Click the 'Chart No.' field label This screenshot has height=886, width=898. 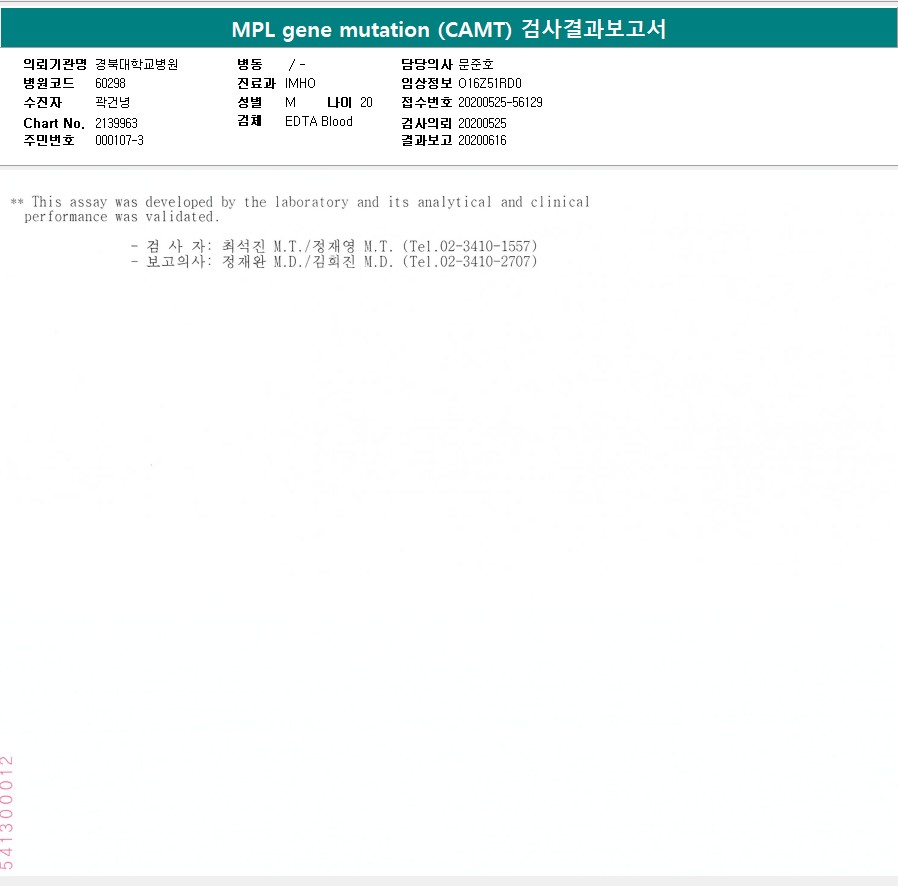[x=54, y=123]
